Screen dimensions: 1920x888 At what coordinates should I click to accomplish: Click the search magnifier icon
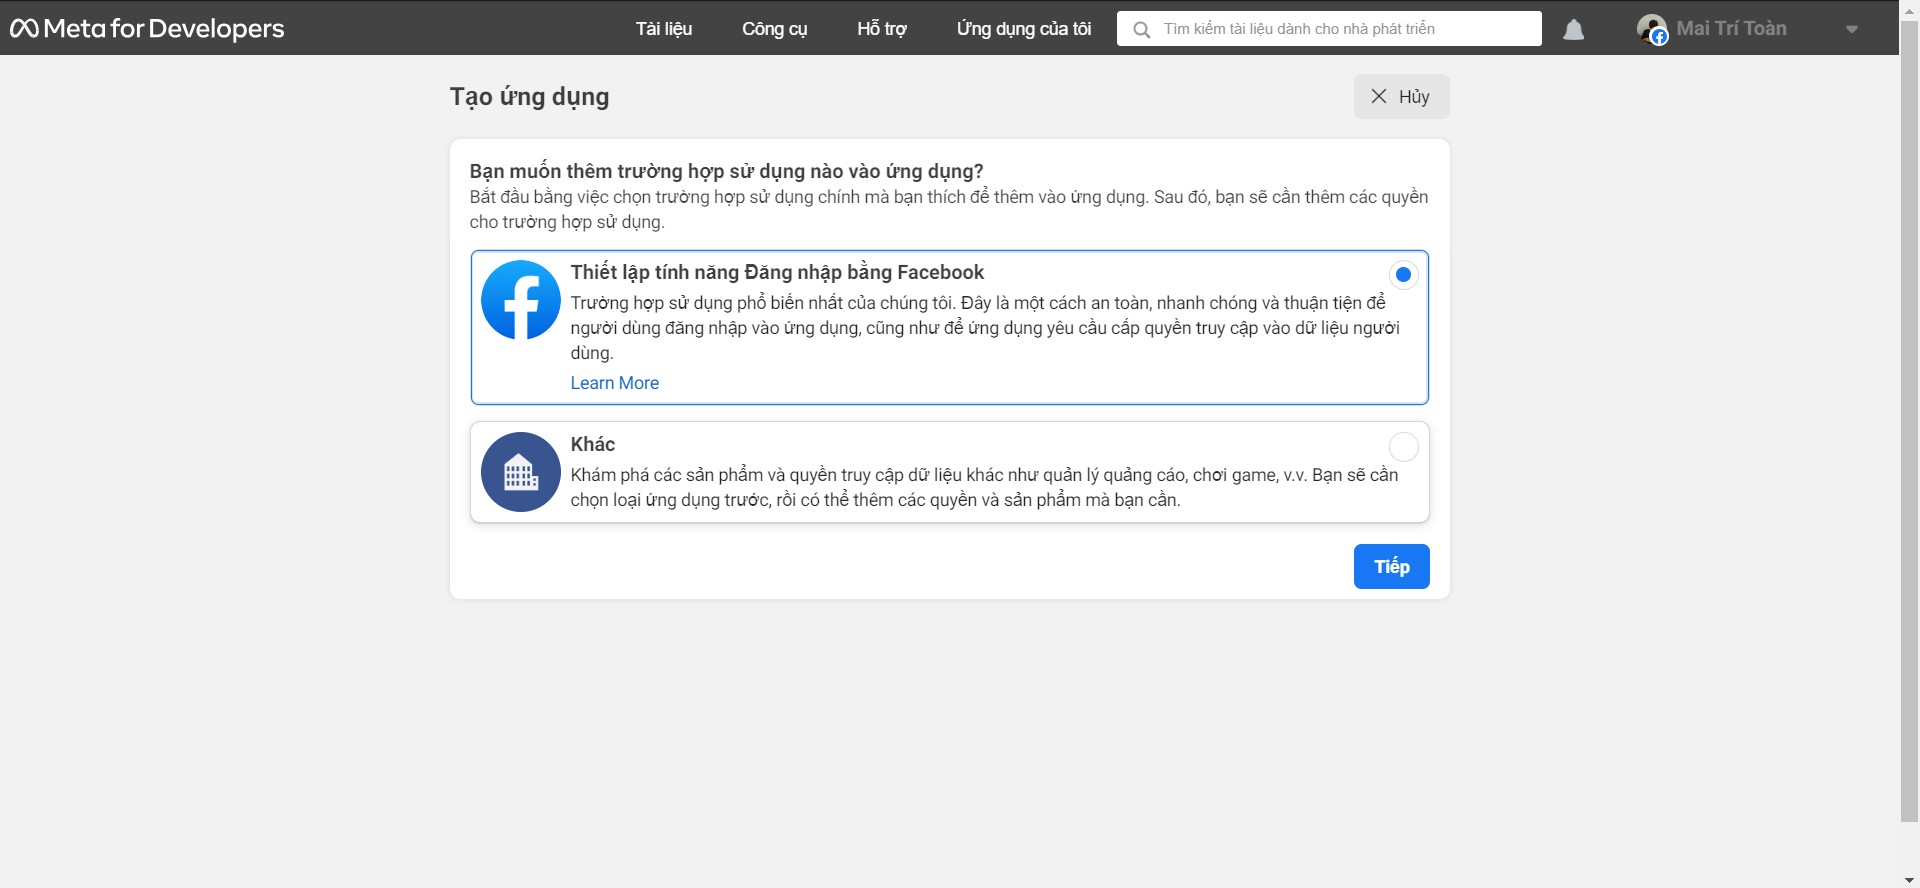tap(1141, 29)
